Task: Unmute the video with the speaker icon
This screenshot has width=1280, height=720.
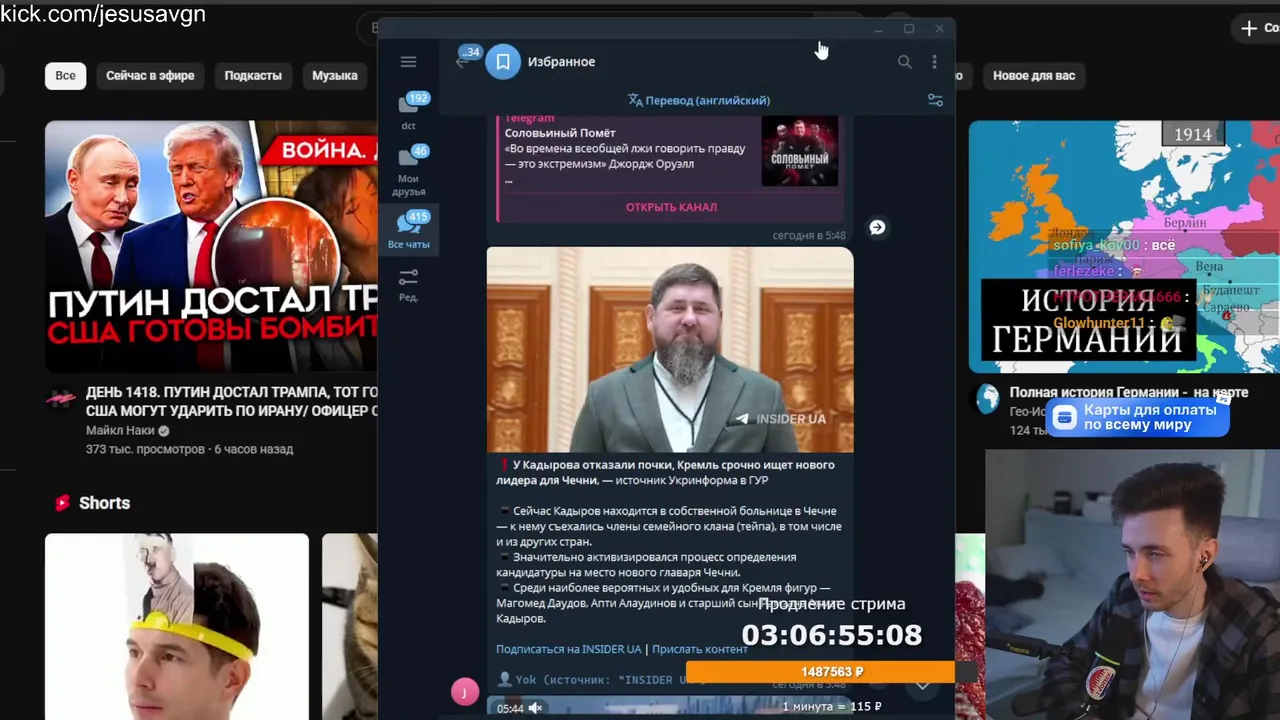Action: [x=535, y=708]
